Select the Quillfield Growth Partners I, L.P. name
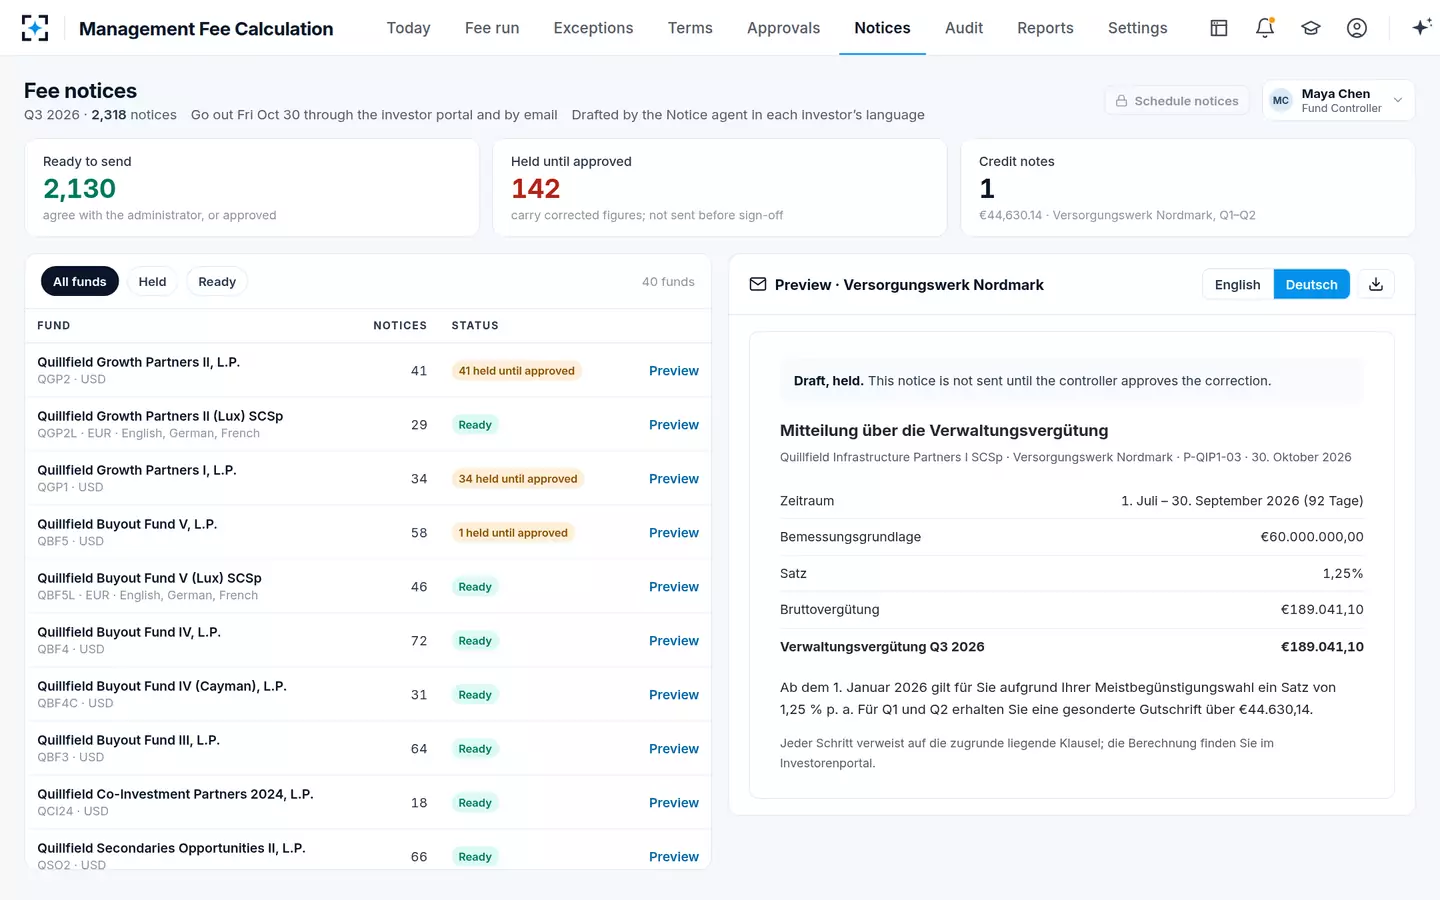Image resolution: width=1440 pixels, height=900 pixels. point(137,470)
